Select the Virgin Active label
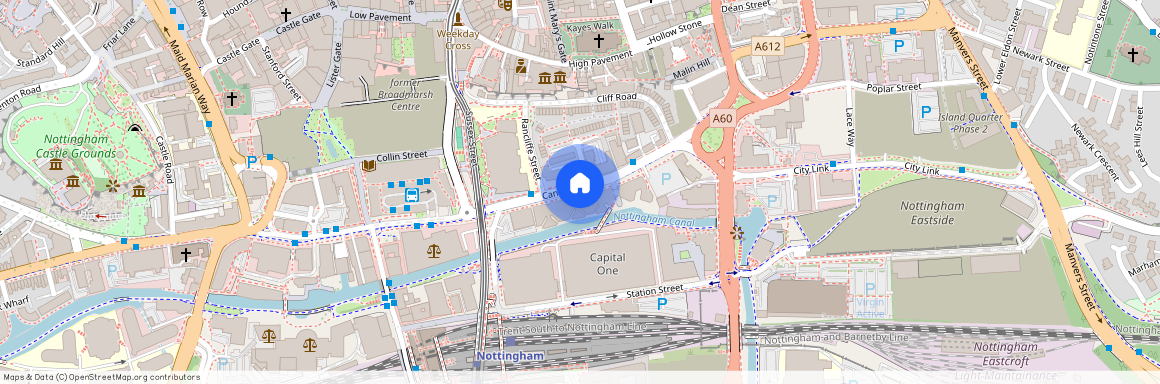Viewport: 1160px width, 384px height. (x=870, y=309)
